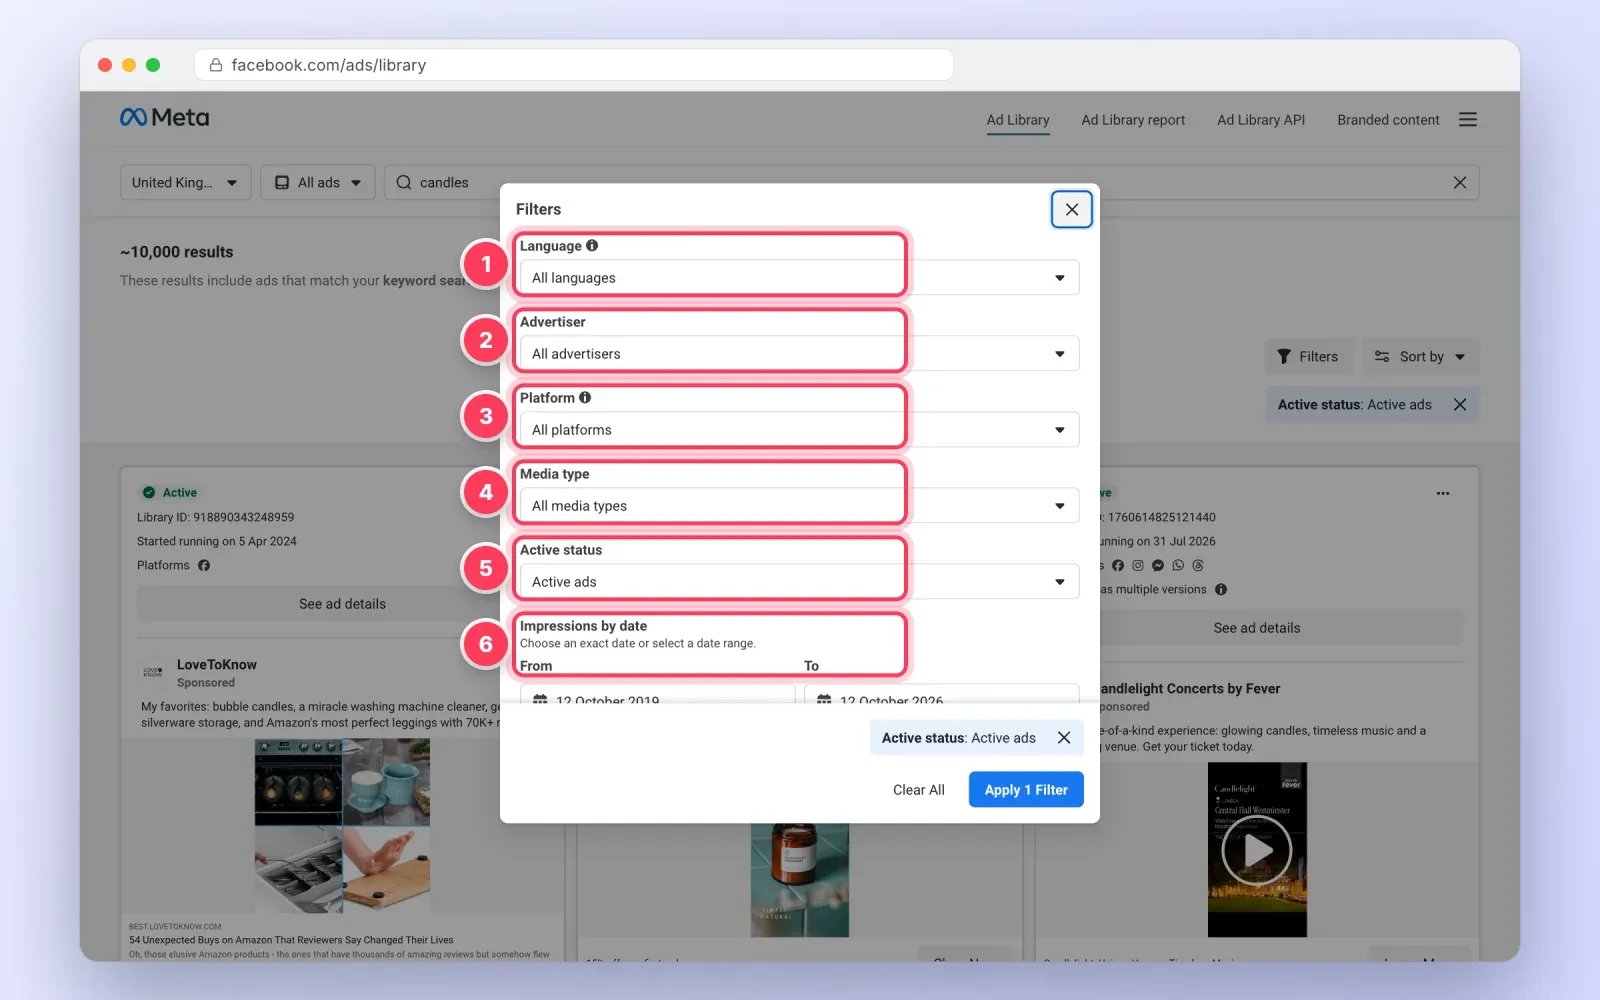Screen dimensions: 1600x1000
Task: Open the All ads category dropdown
Action: coord(318,183)
